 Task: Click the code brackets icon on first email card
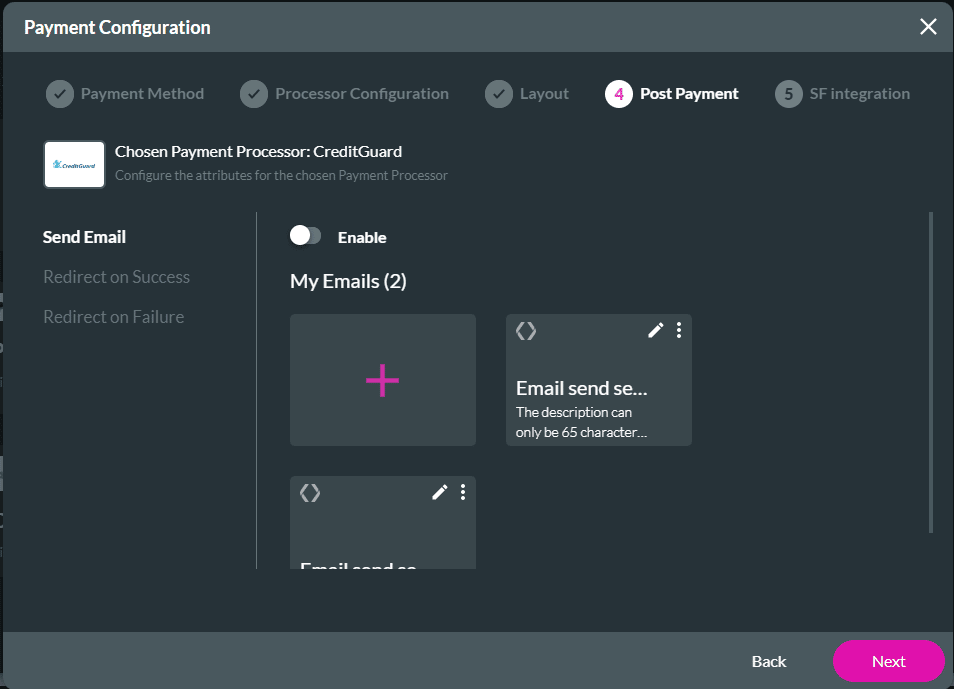(x=526, y=331)
